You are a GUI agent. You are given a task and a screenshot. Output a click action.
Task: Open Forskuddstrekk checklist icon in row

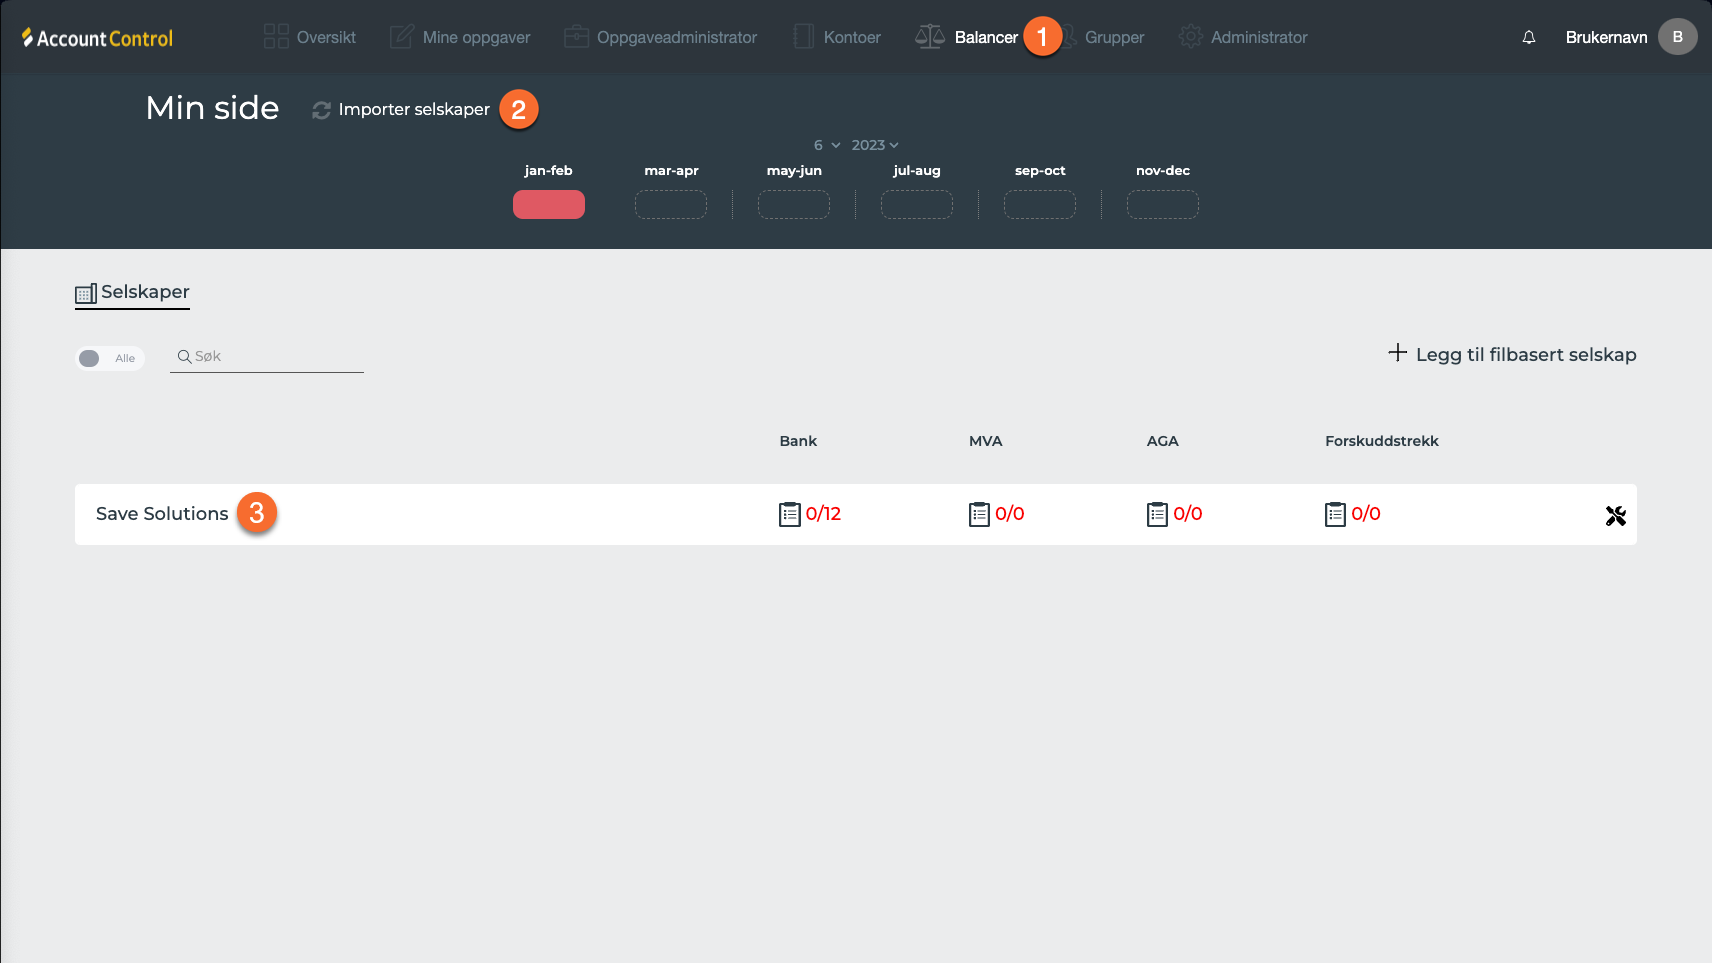pos(1334,515)
